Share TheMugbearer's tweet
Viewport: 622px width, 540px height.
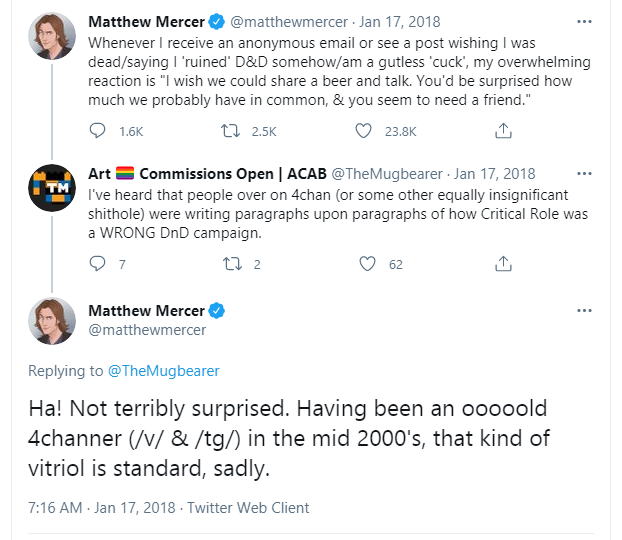505,264
